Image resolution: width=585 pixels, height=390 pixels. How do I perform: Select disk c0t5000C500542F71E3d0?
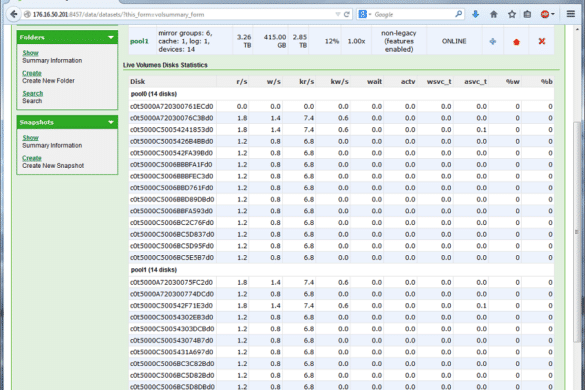pyautogui.click(x=172, y=305)
